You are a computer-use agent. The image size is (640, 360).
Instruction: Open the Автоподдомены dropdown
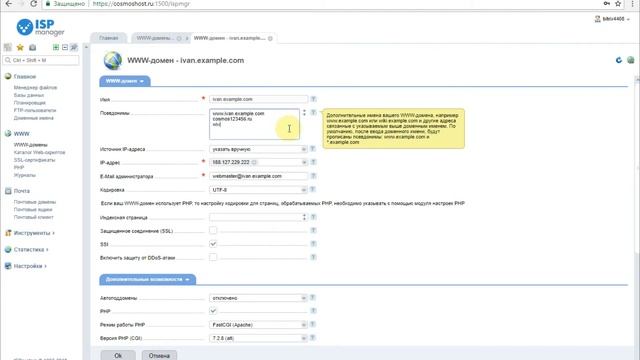pos(258,298)
